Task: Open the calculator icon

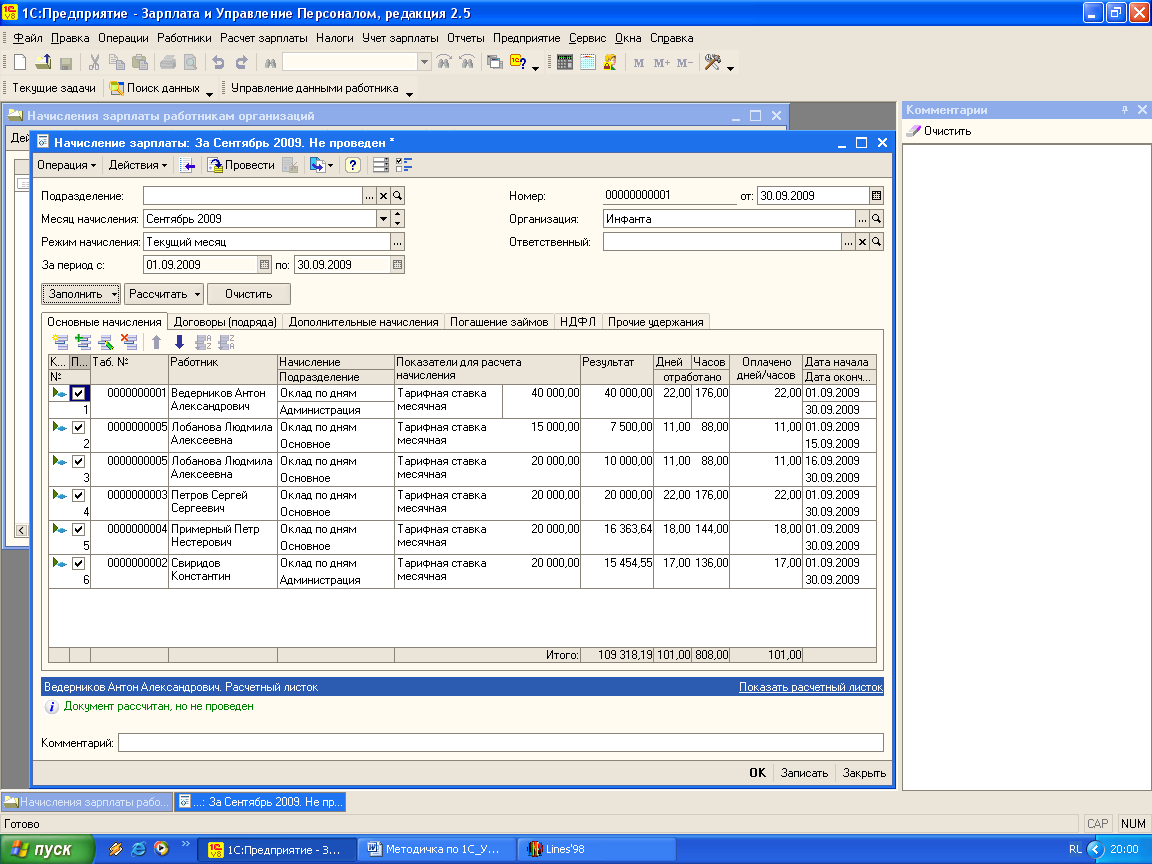Action: pos(564,63)
